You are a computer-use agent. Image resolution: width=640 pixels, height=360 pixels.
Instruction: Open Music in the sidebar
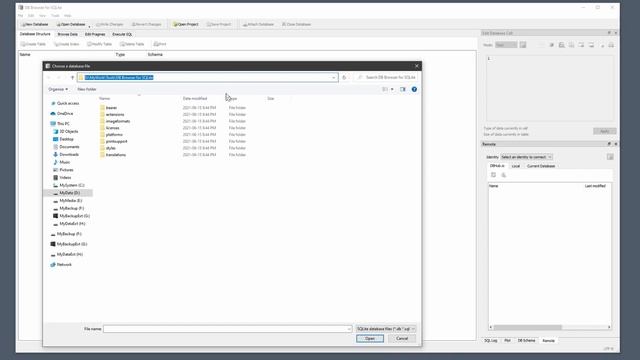pyautogui.click(x=64, y=162)
